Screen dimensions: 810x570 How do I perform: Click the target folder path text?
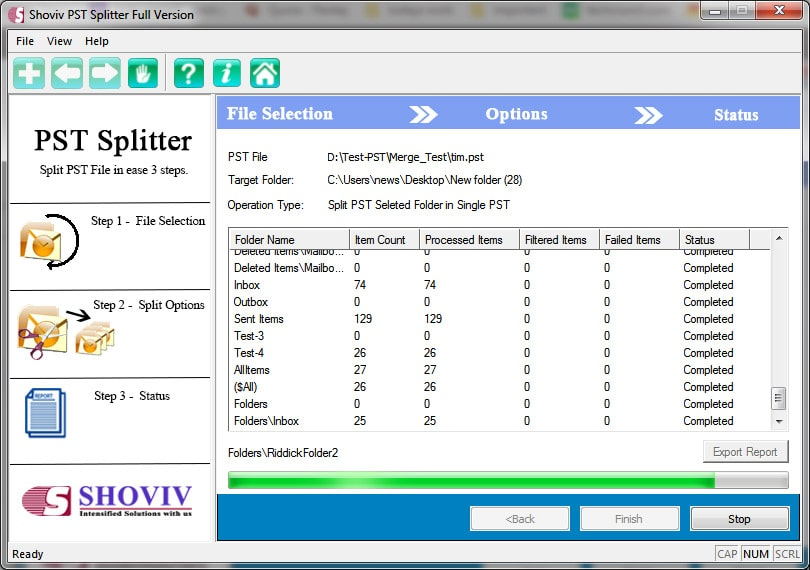[425, 180]
